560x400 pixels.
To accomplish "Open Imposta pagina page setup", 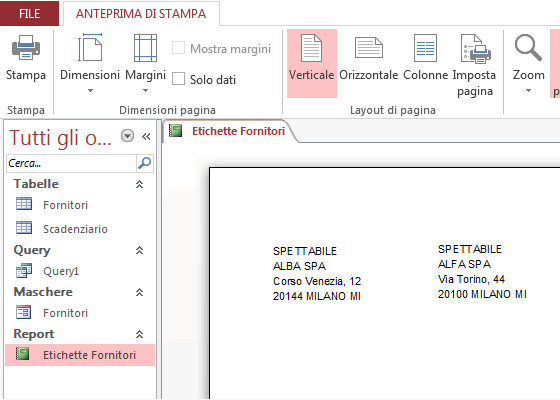I will coord(474,64).
